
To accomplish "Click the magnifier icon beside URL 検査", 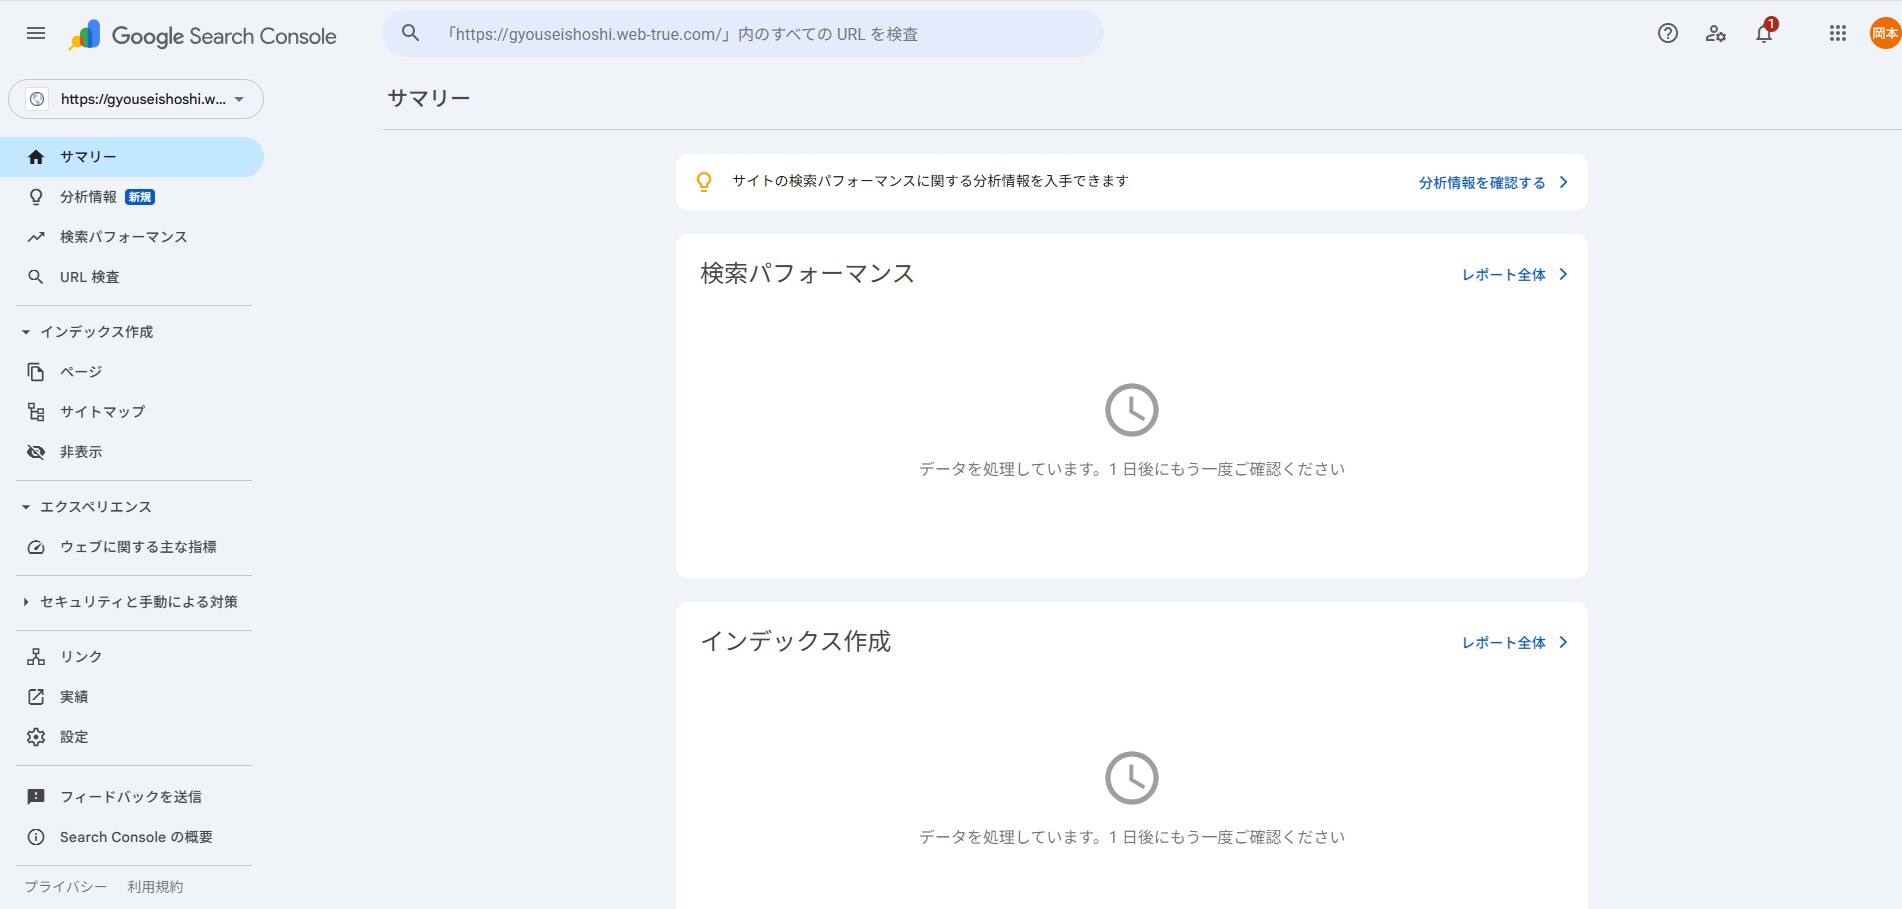I will click(x=36, y=277).
